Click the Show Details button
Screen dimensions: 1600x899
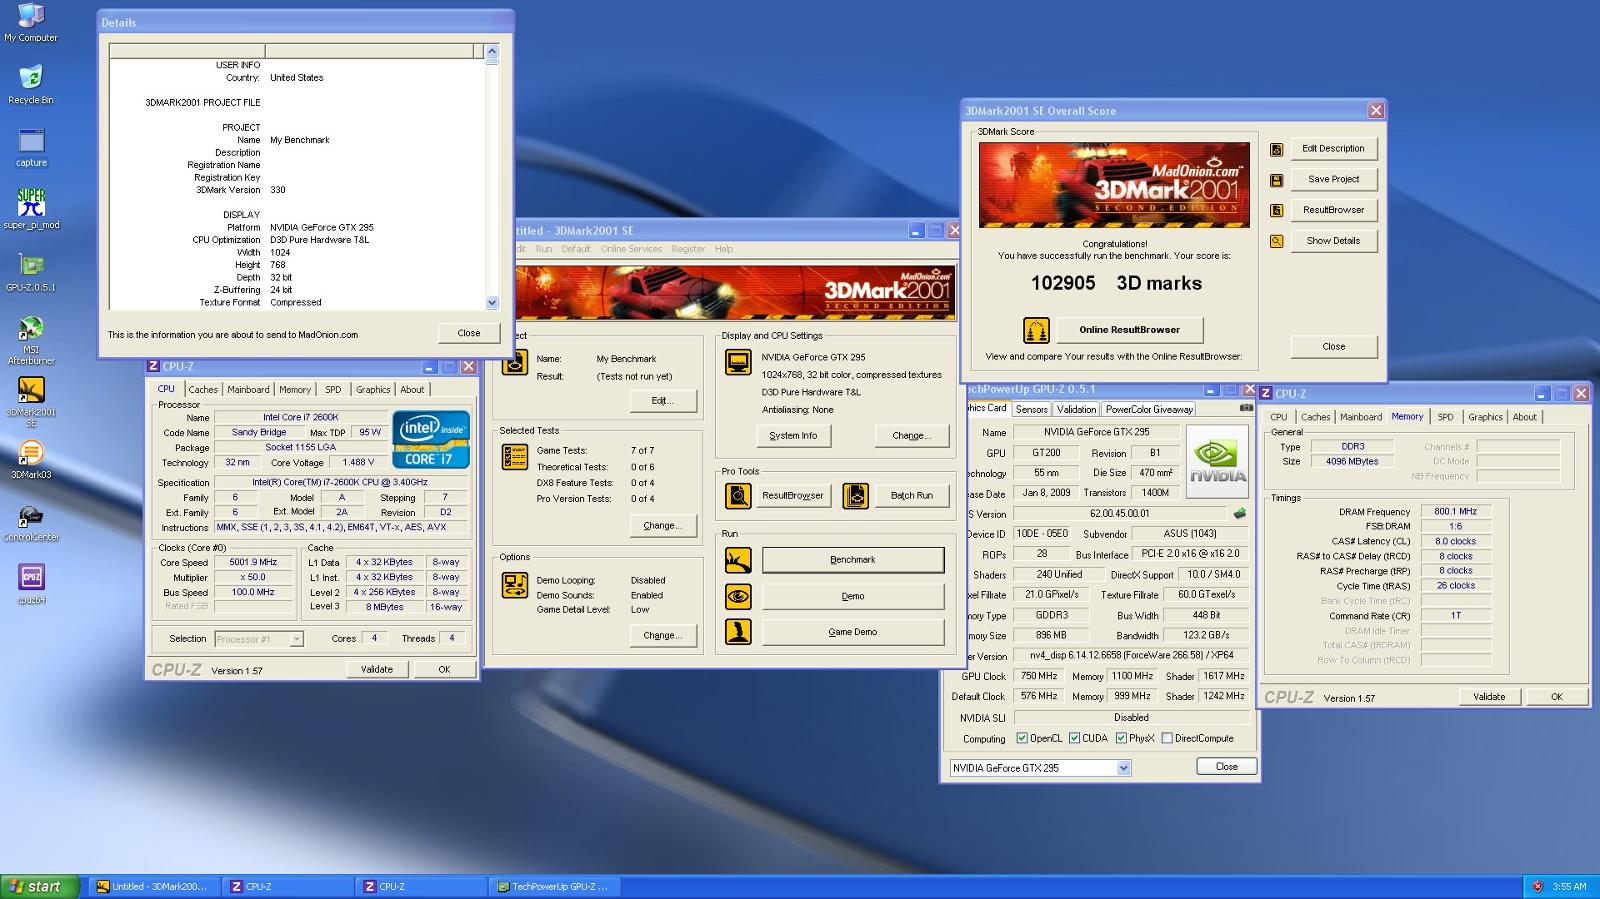1333,241
